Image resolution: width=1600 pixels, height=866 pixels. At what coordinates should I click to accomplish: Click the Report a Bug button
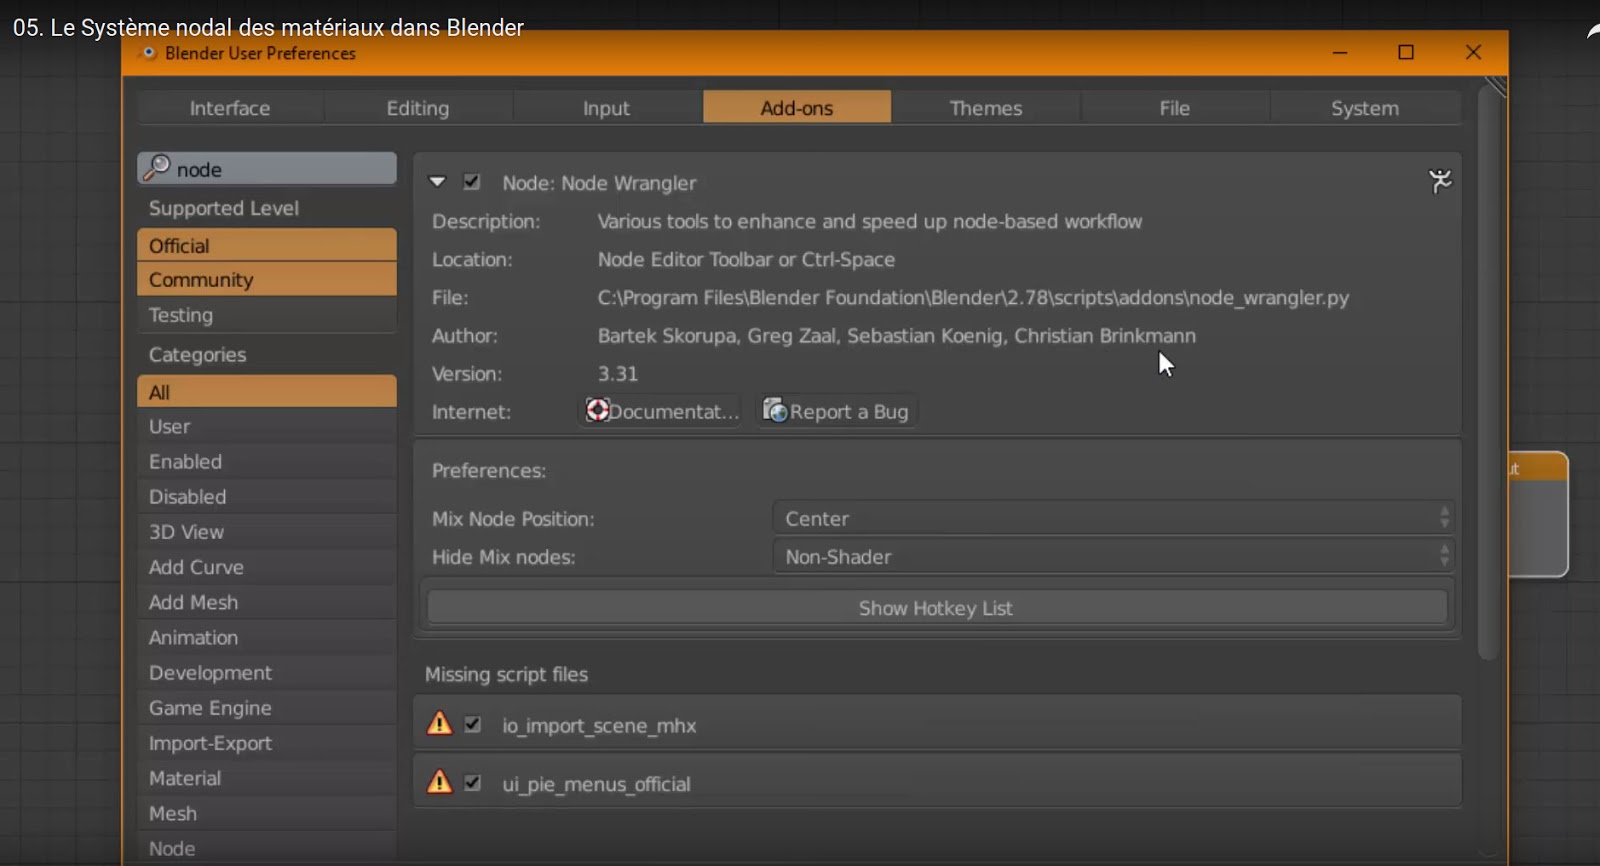tap(837, 411)
